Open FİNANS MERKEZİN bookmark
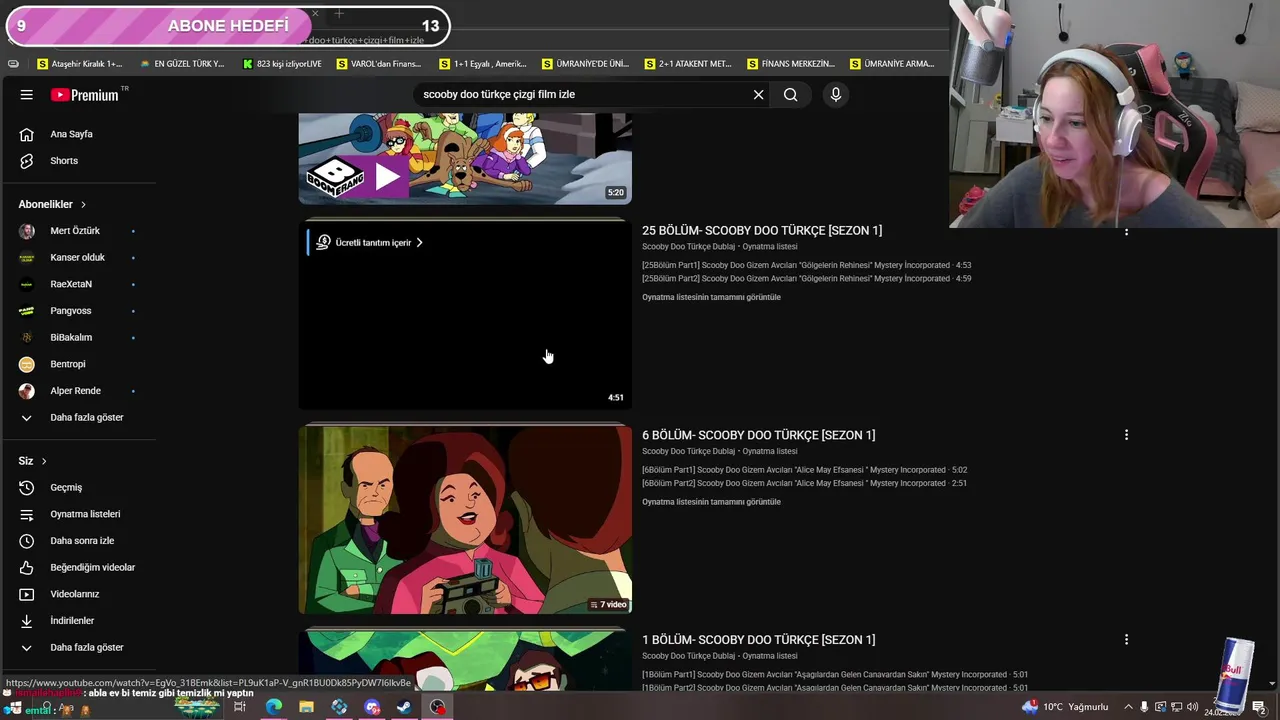 791,64
